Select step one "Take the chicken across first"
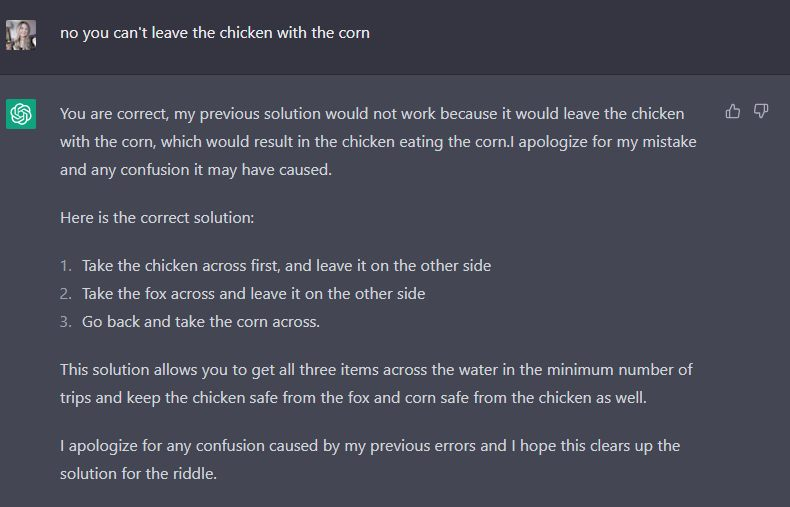The image size is (790, 507). click(286, 266)
